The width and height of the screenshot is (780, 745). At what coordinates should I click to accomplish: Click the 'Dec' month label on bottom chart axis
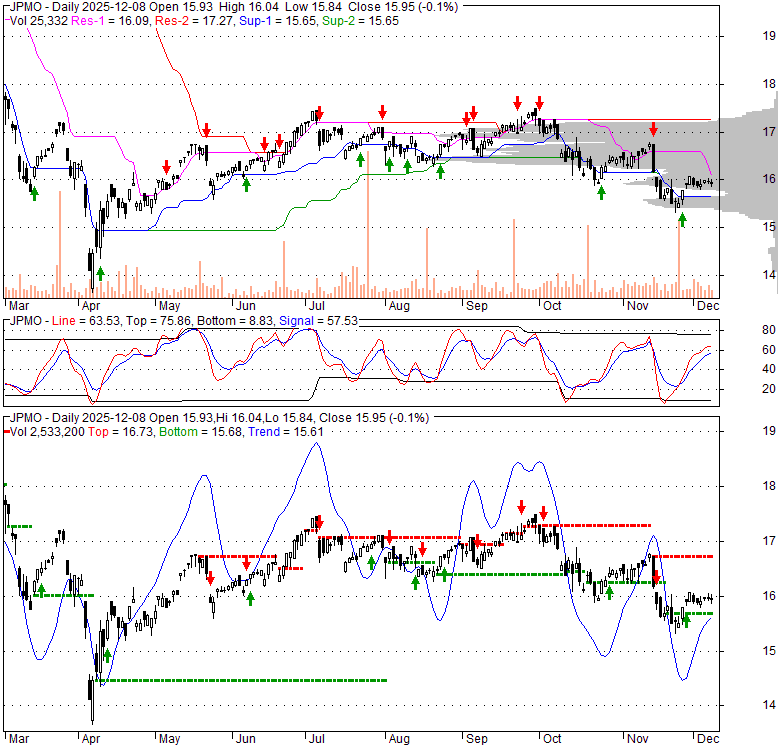click(x=707, y=739)
